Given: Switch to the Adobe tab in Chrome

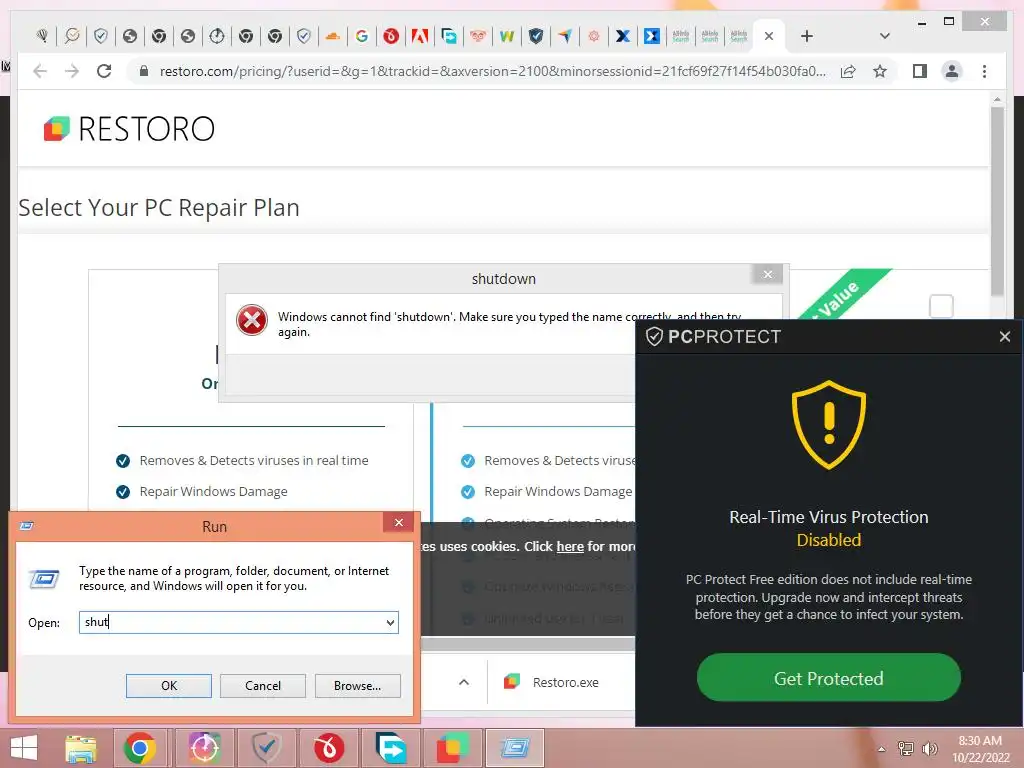Looking at the screenshot, I should (420, 37).
